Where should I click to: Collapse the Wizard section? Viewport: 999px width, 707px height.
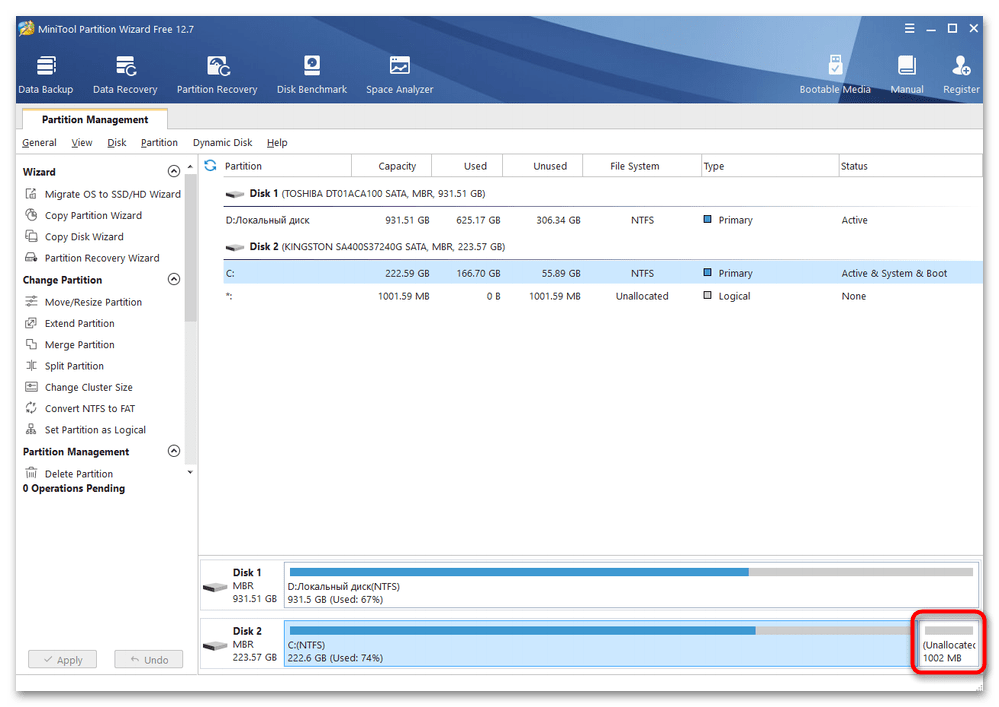pos(174,172)
